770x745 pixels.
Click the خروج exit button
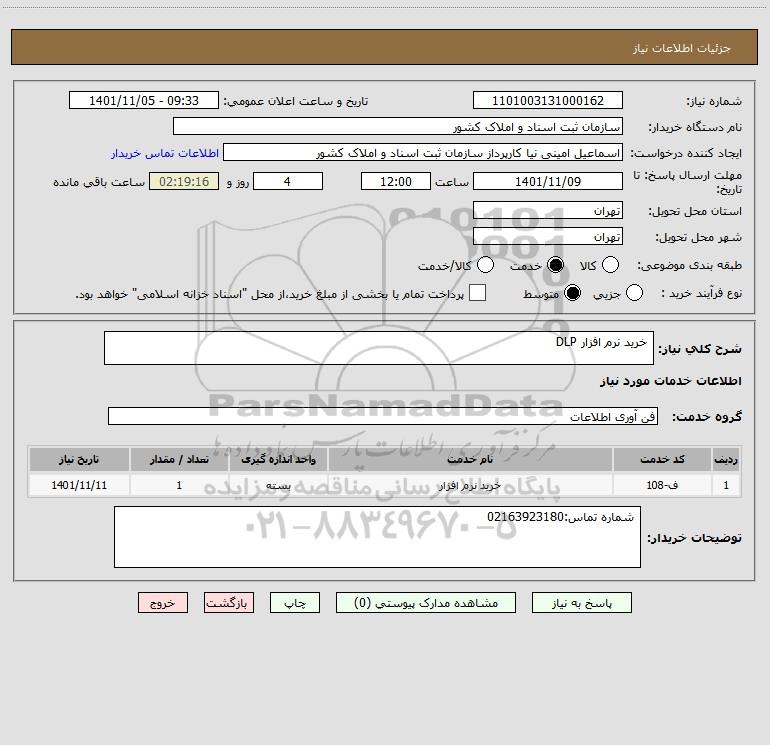(x=163, y=603)
